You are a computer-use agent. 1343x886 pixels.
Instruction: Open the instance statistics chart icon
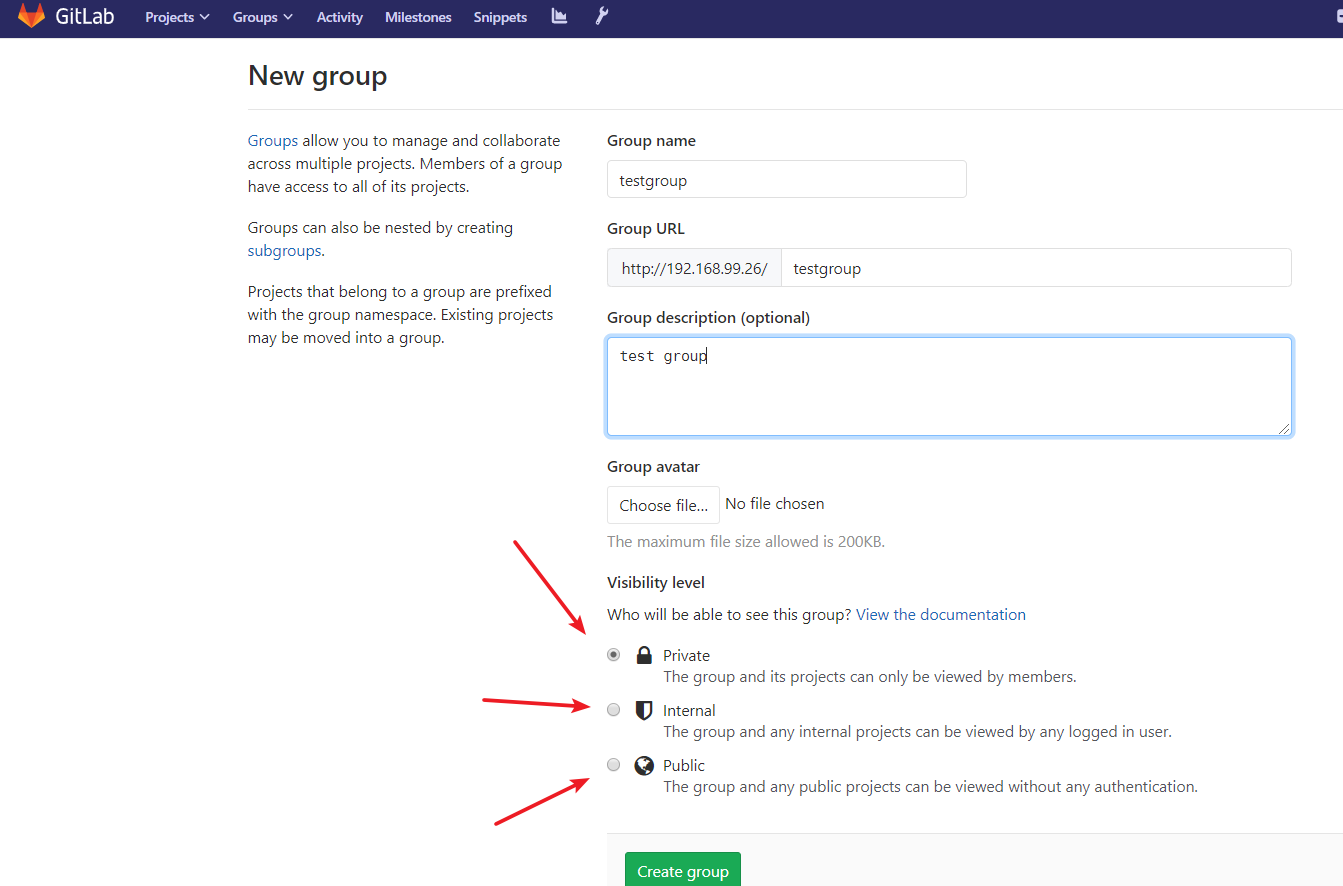(x=559, y=16)
